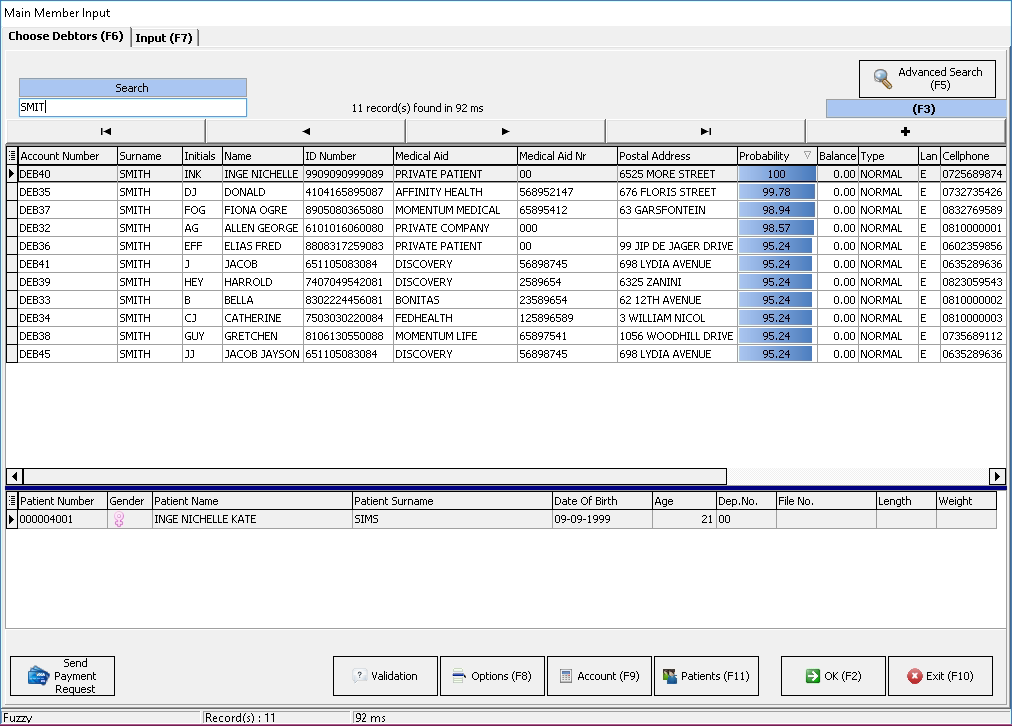Click in the Search text field
The height and width of the screenshot is (726, 1012).
pyautogui.click(x=132, y=108)
